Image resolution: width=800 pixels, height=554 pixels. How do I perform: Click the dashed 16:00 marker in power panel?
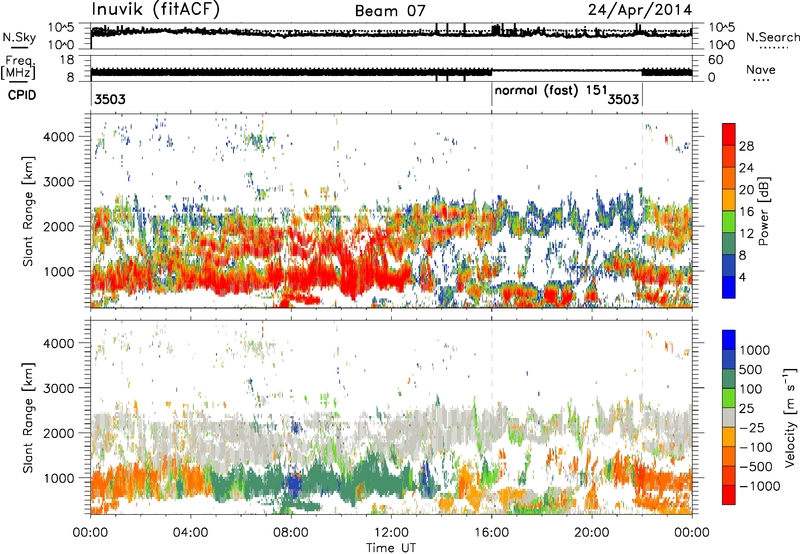coord(492,210)
